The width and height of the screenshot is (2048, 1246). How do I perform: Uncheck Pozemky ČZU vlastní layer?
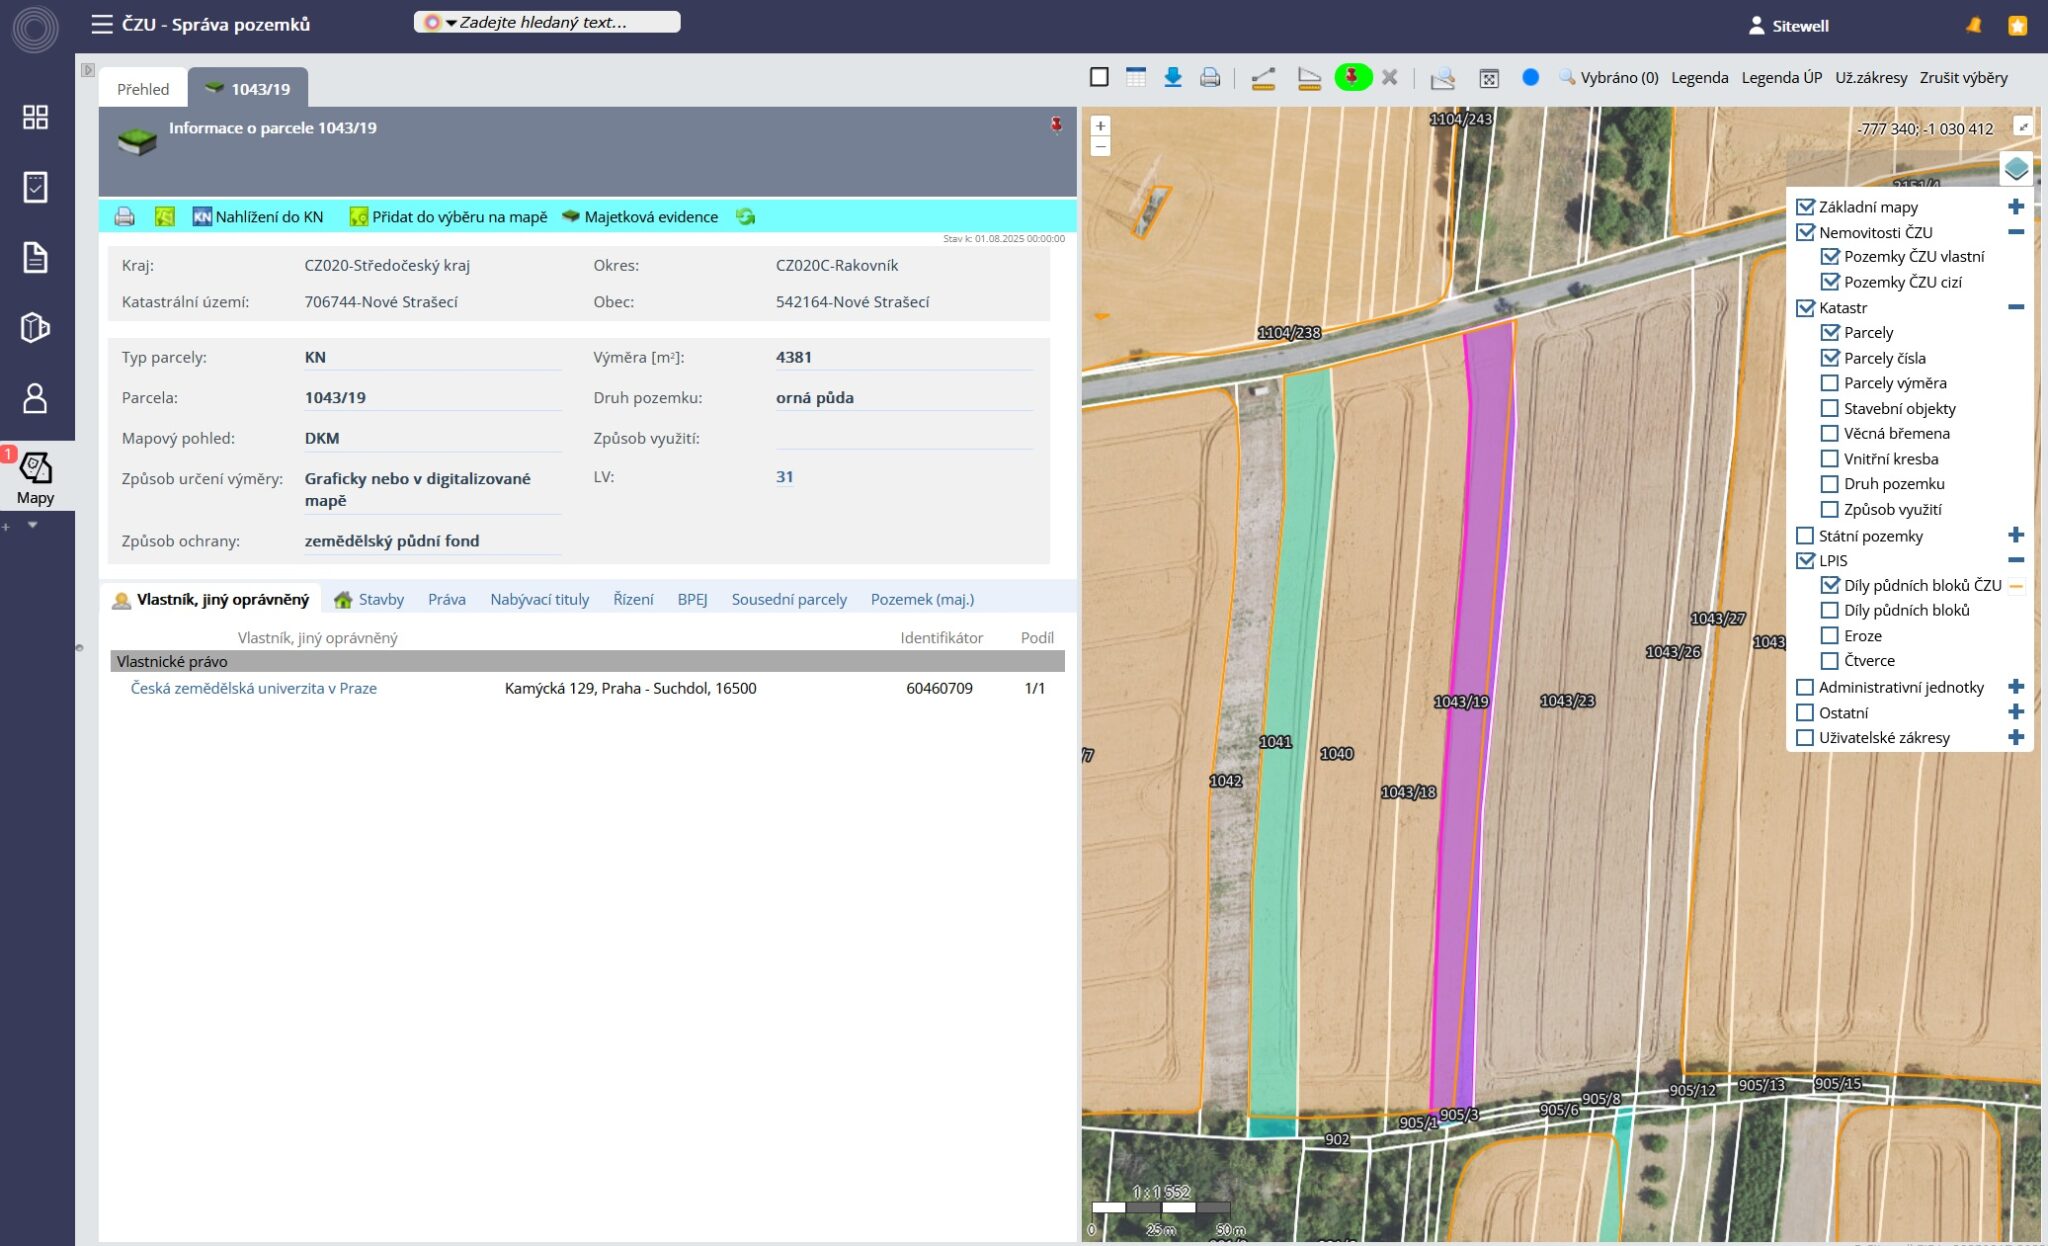[1829, 257]
